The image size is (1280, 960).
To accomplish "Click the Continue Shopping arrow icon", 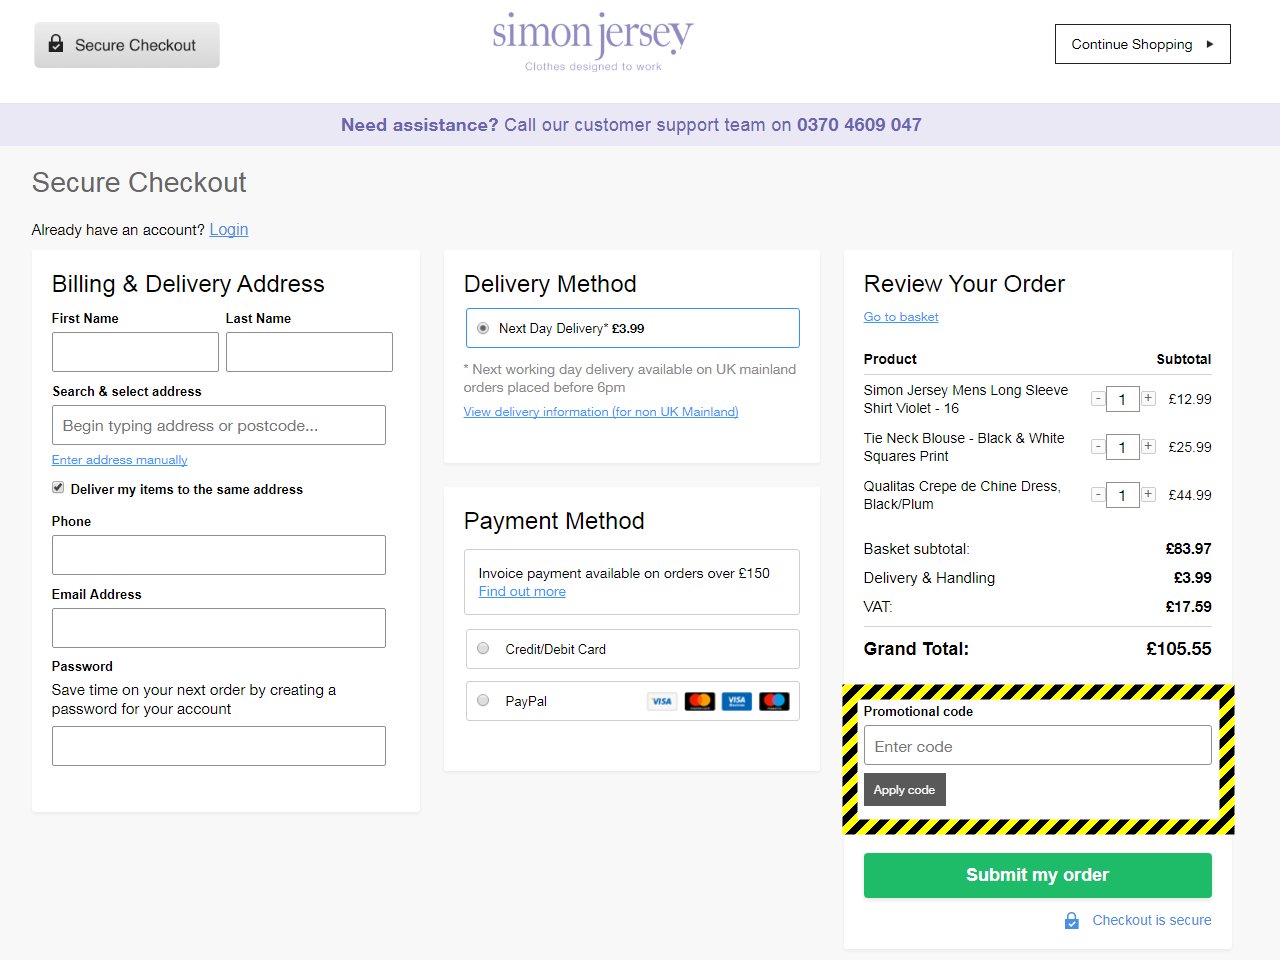I will coord(1210,44).
